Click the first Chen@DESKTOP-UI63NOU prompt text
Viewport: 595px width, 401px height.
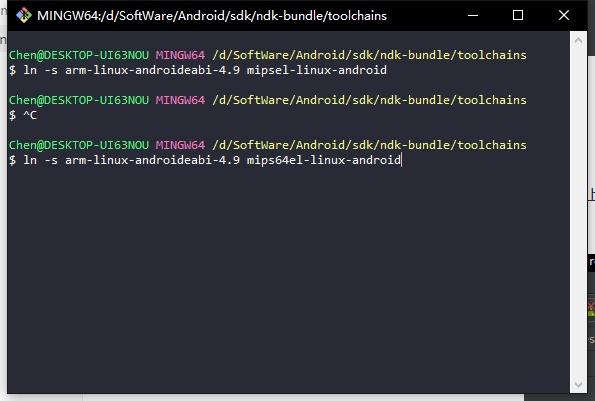tap(79, 55)
